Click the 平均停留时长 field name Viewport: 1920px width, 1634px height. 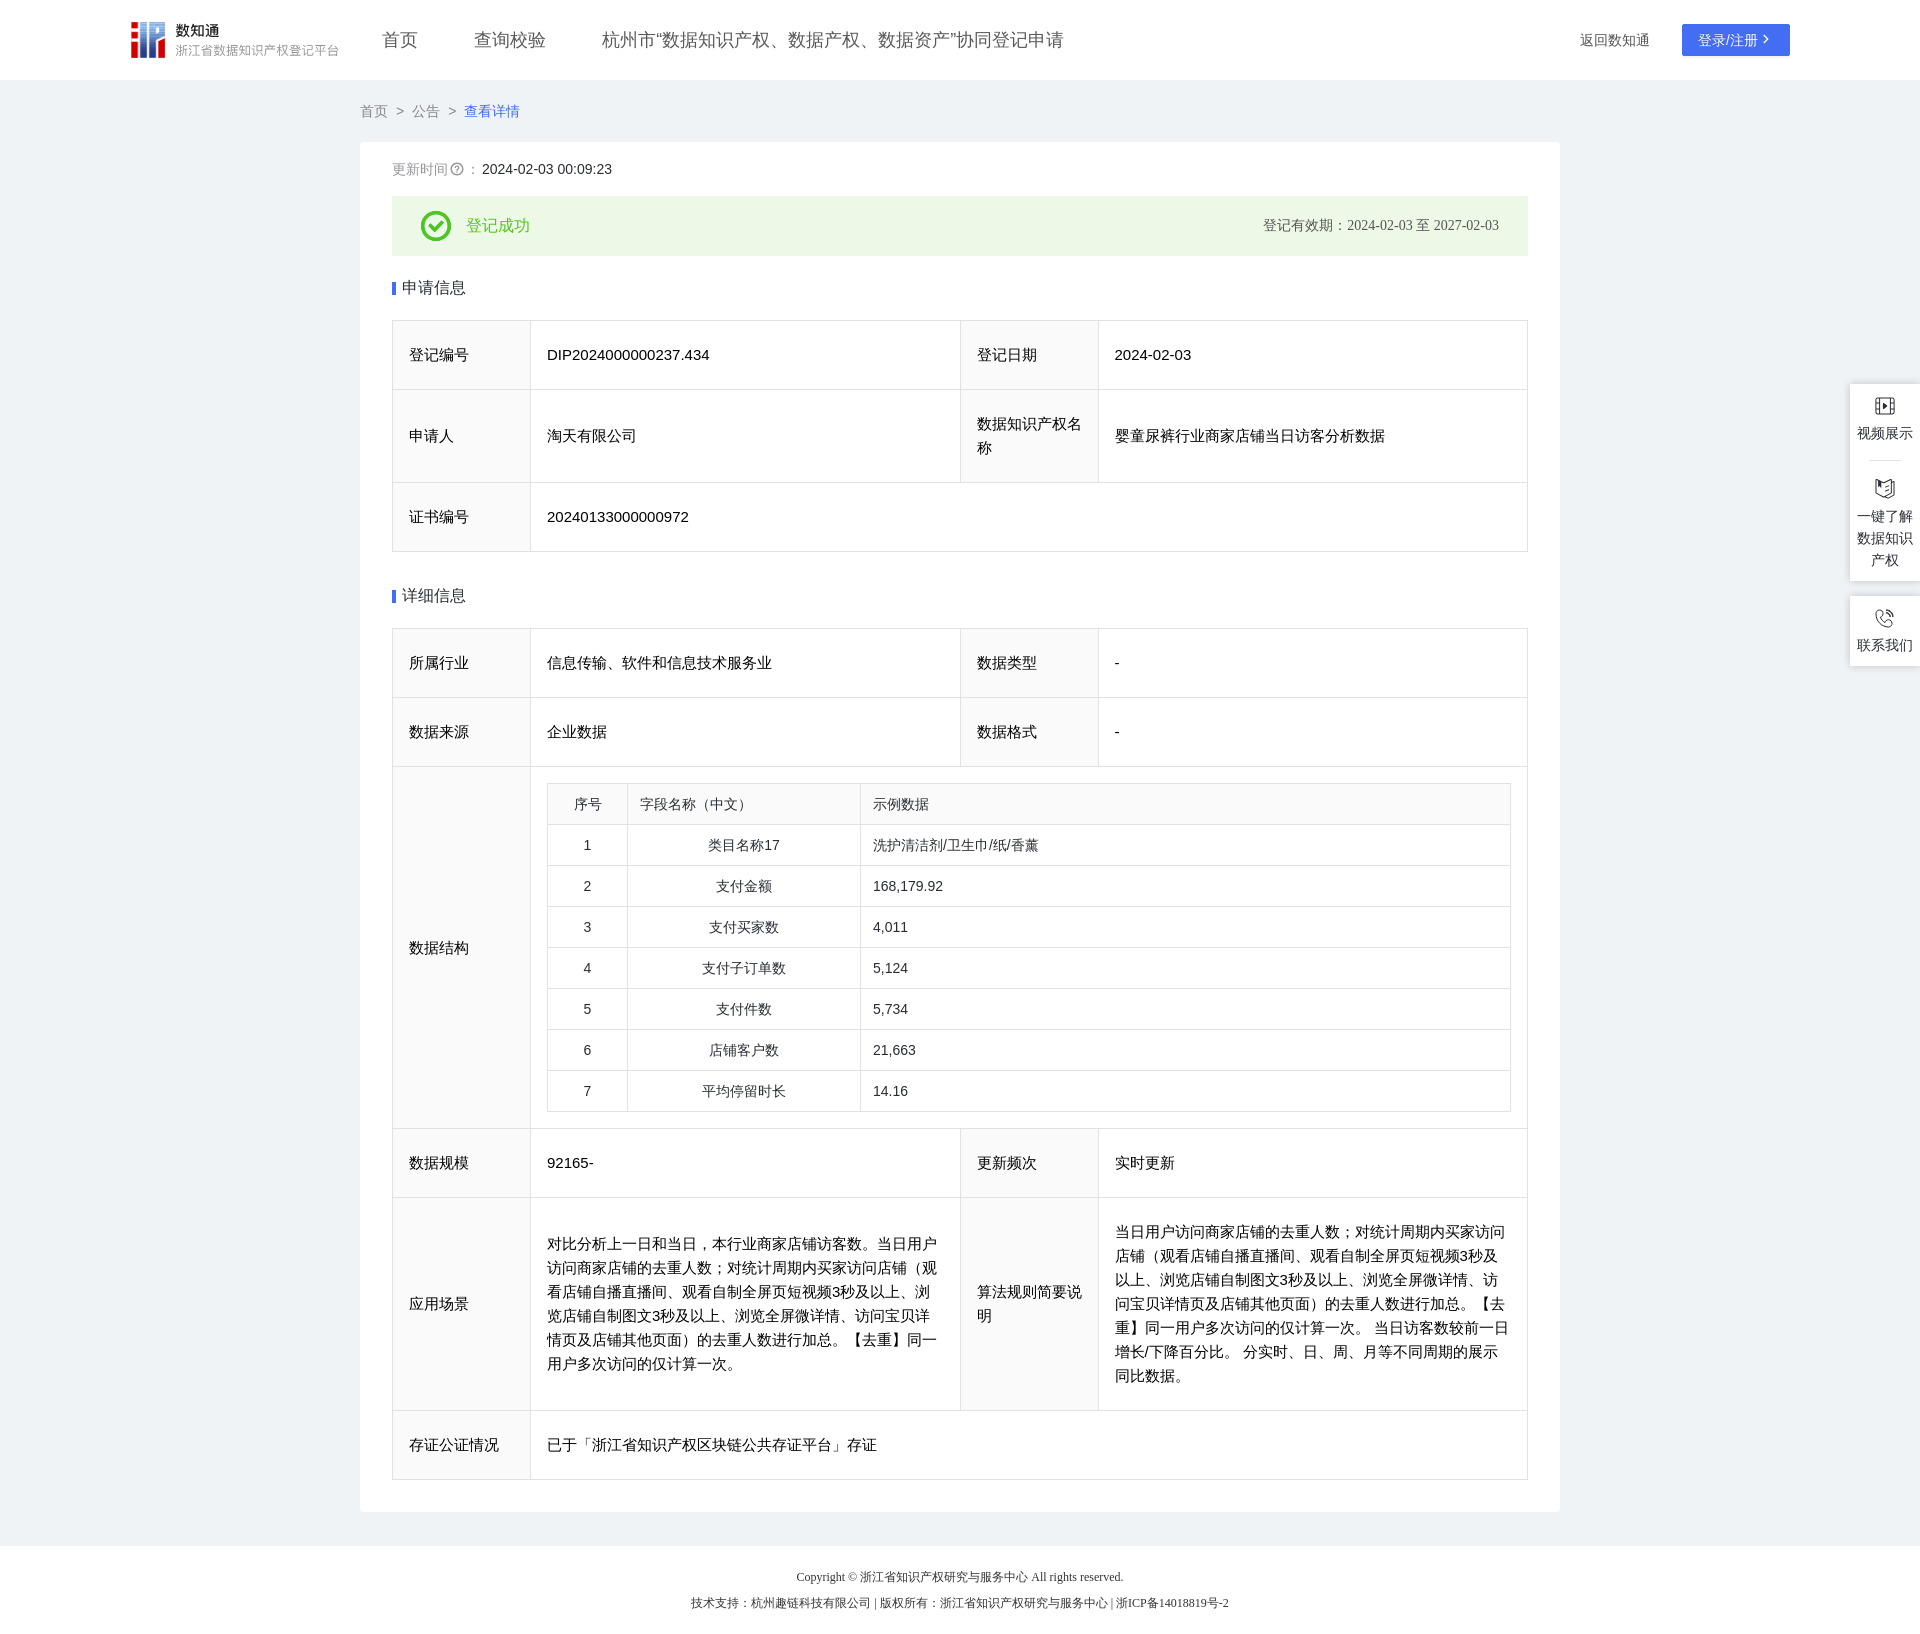click(x=744, y=1091)
